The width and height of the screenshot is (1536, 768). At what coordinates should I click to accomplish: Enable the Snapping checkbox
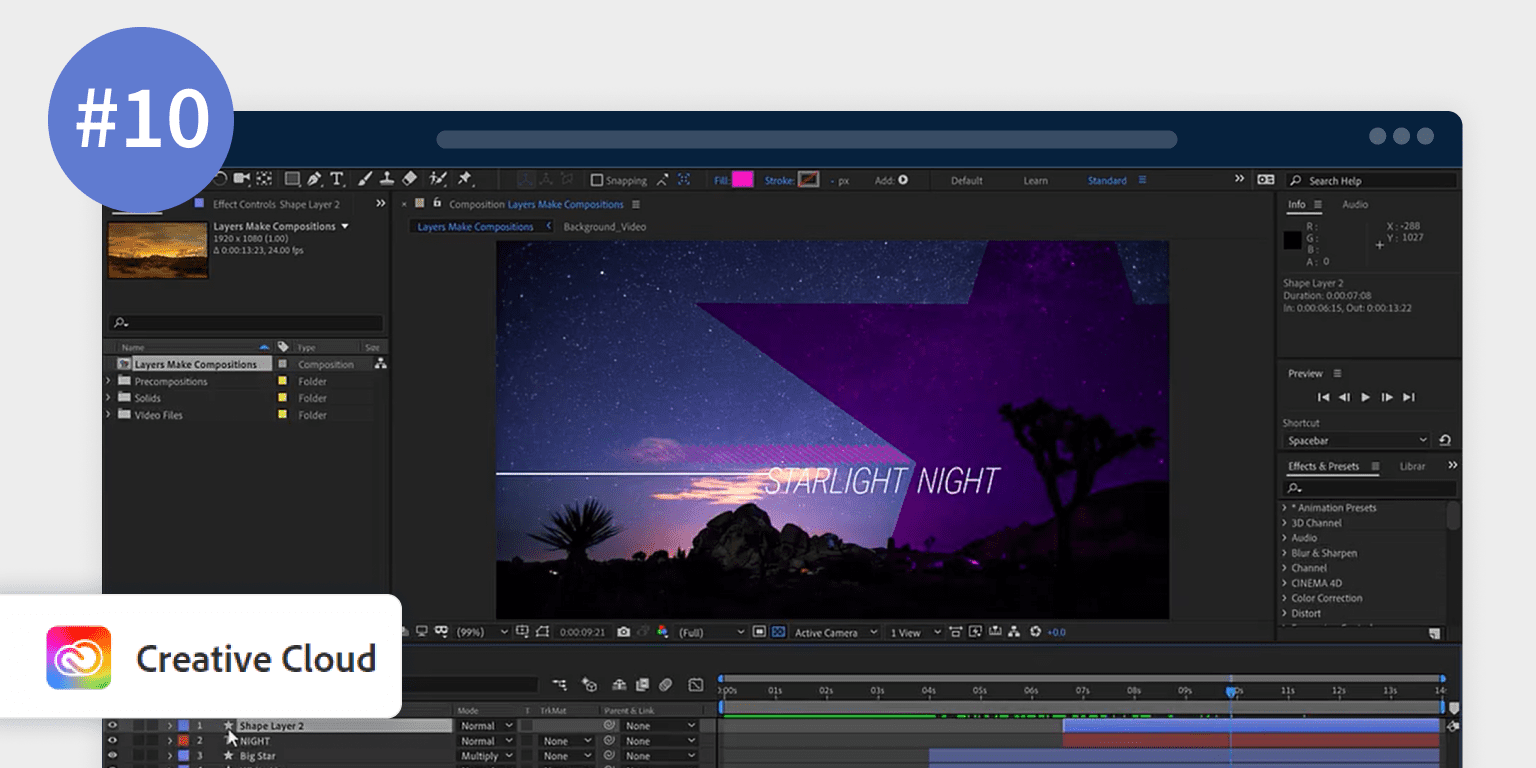tap(597, 180)
